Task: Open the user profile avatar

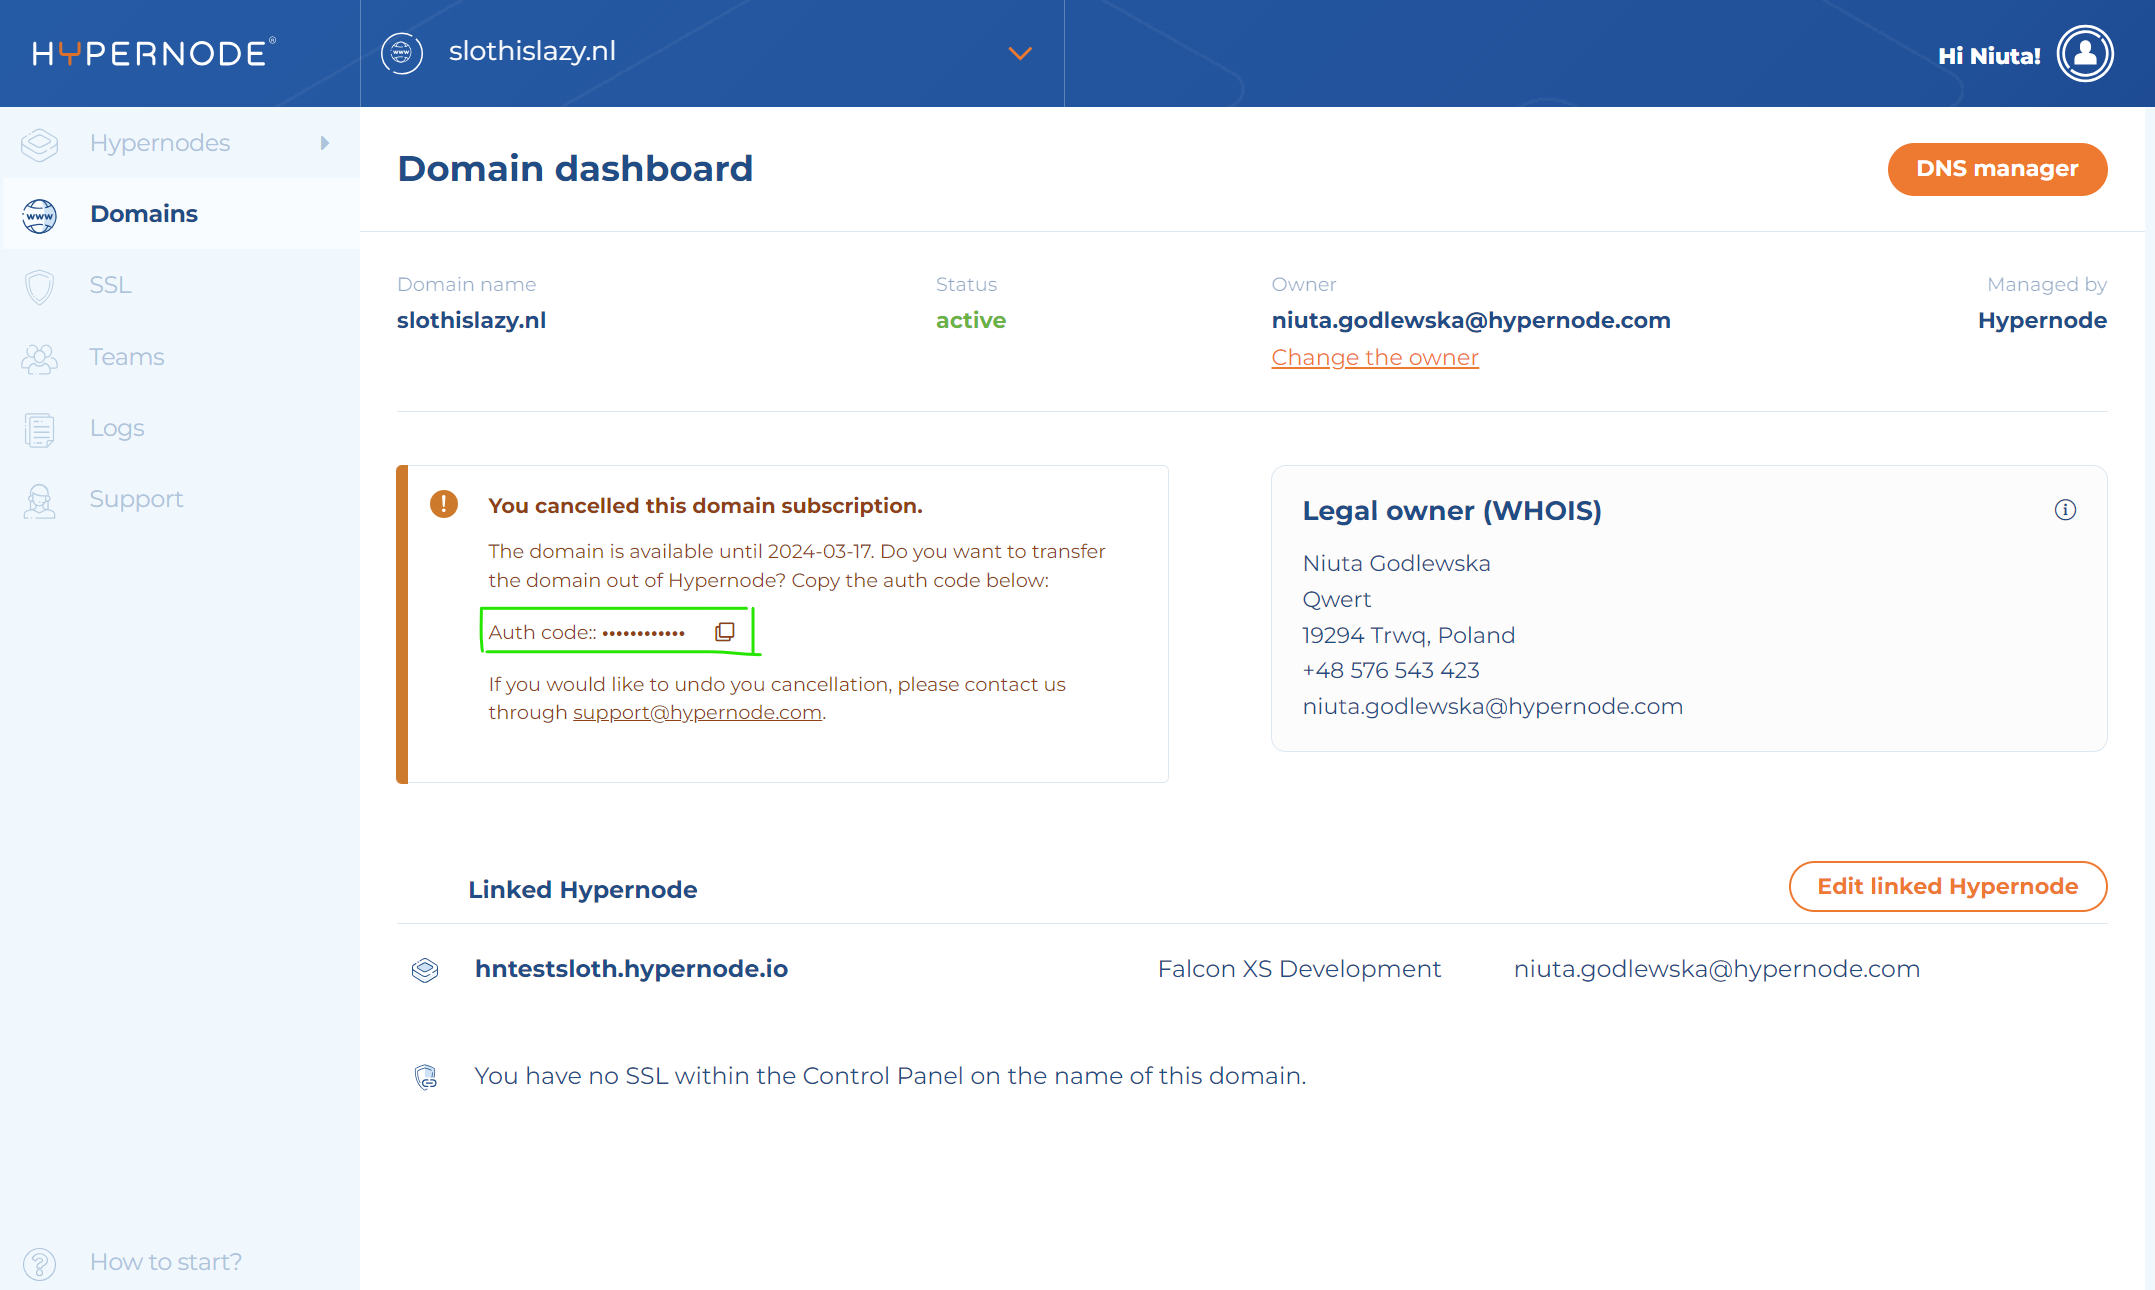Action: point(2085,54)
